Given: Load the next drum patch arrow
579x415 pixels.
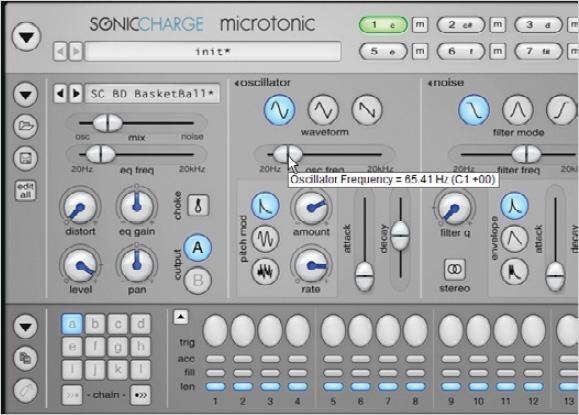Looking at the screenshot, I should click(76, 93).
